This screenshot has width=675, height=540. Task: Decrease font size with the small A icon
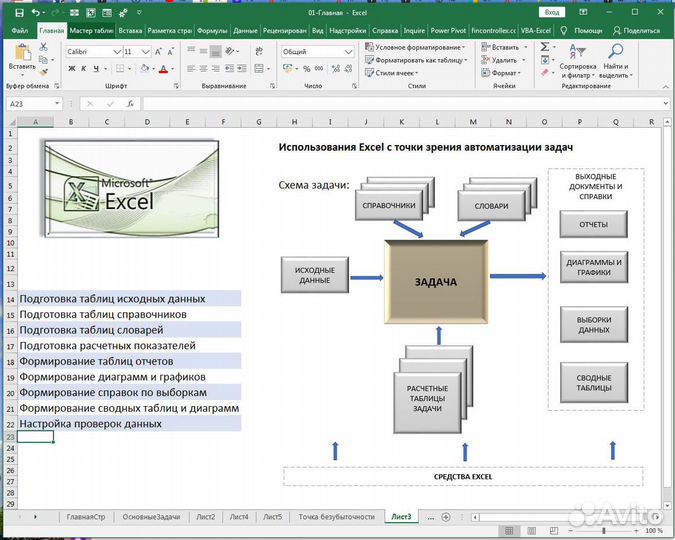[x=170, y=52]
